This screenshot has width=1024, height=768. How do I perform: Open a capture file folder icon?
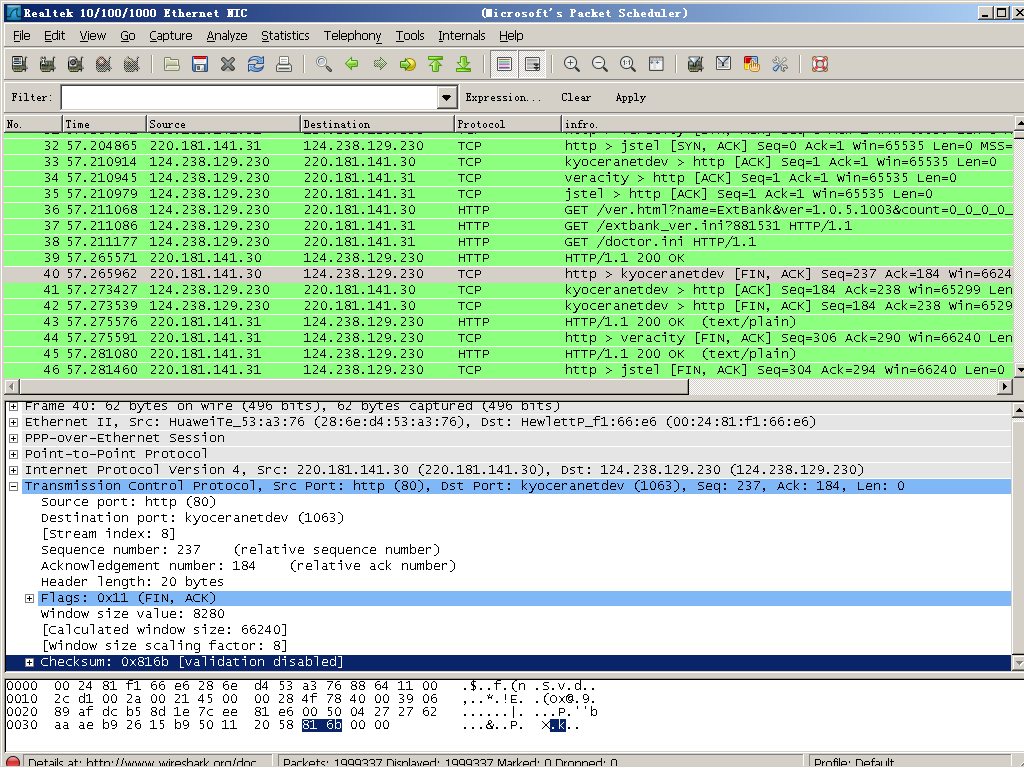[x=172, y=64]
